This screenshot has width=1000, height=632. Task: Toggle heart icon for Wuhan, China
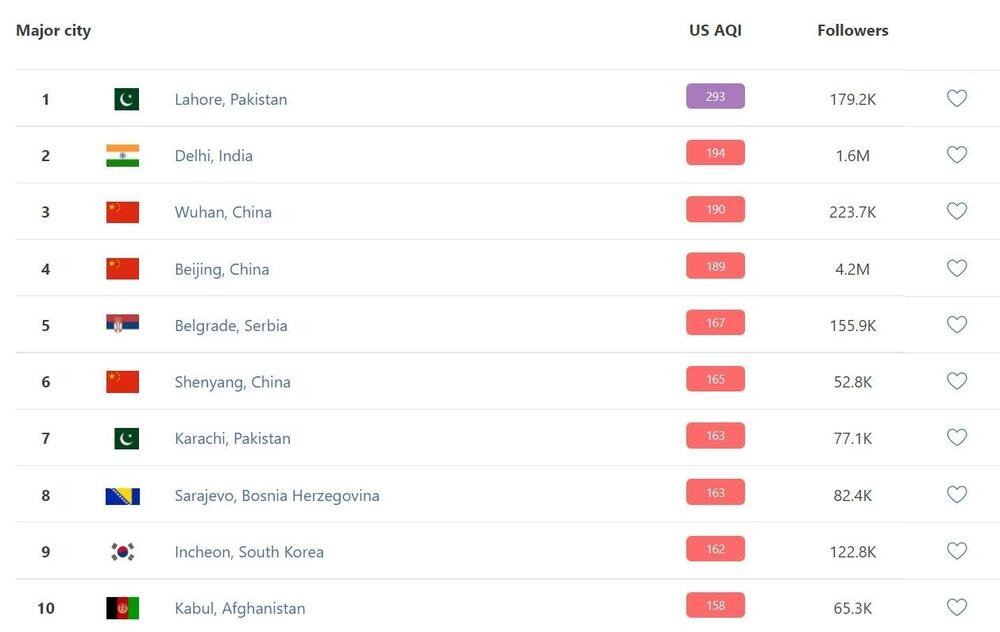pos(957,211)
